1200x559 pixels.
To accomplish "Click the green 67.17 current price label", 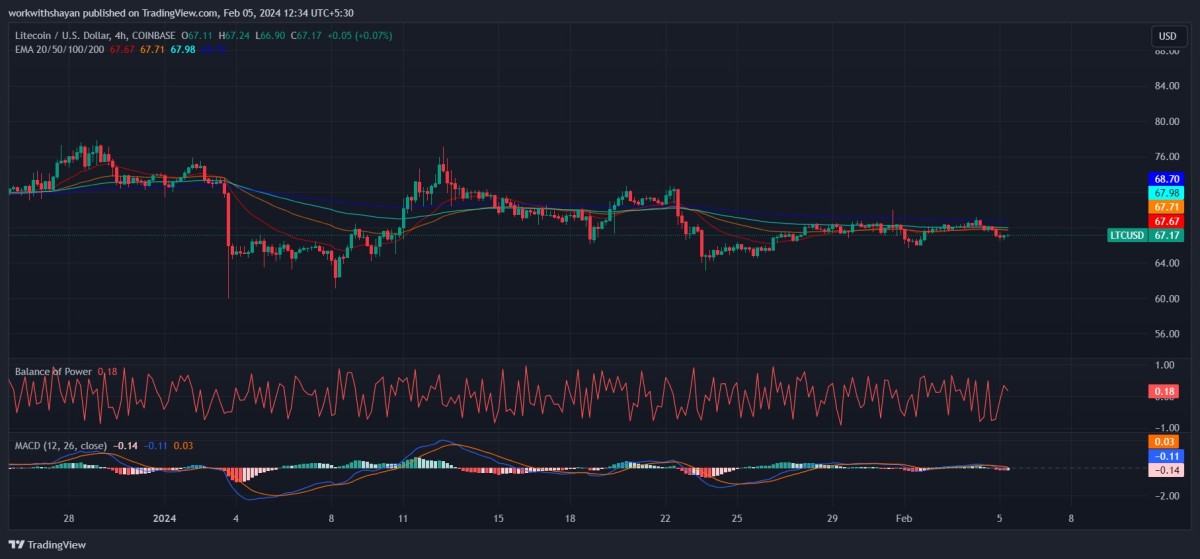I will click(1163, 236).
